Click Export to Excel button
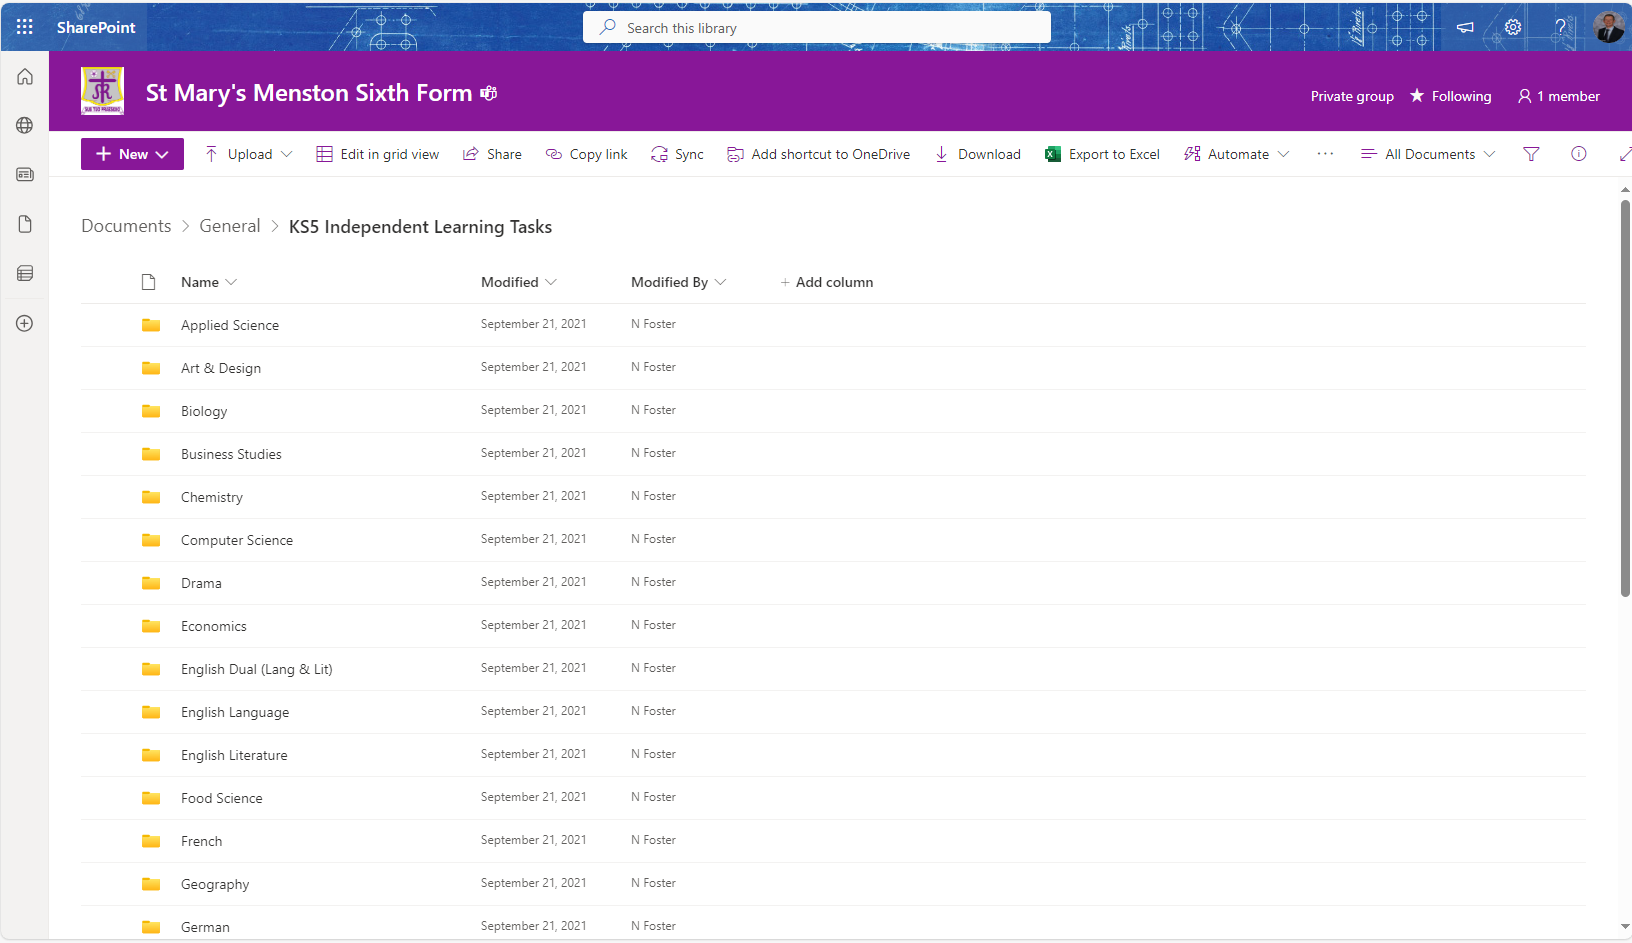The height and width of the screenshot is (943, 1632). click(1102, 154)
